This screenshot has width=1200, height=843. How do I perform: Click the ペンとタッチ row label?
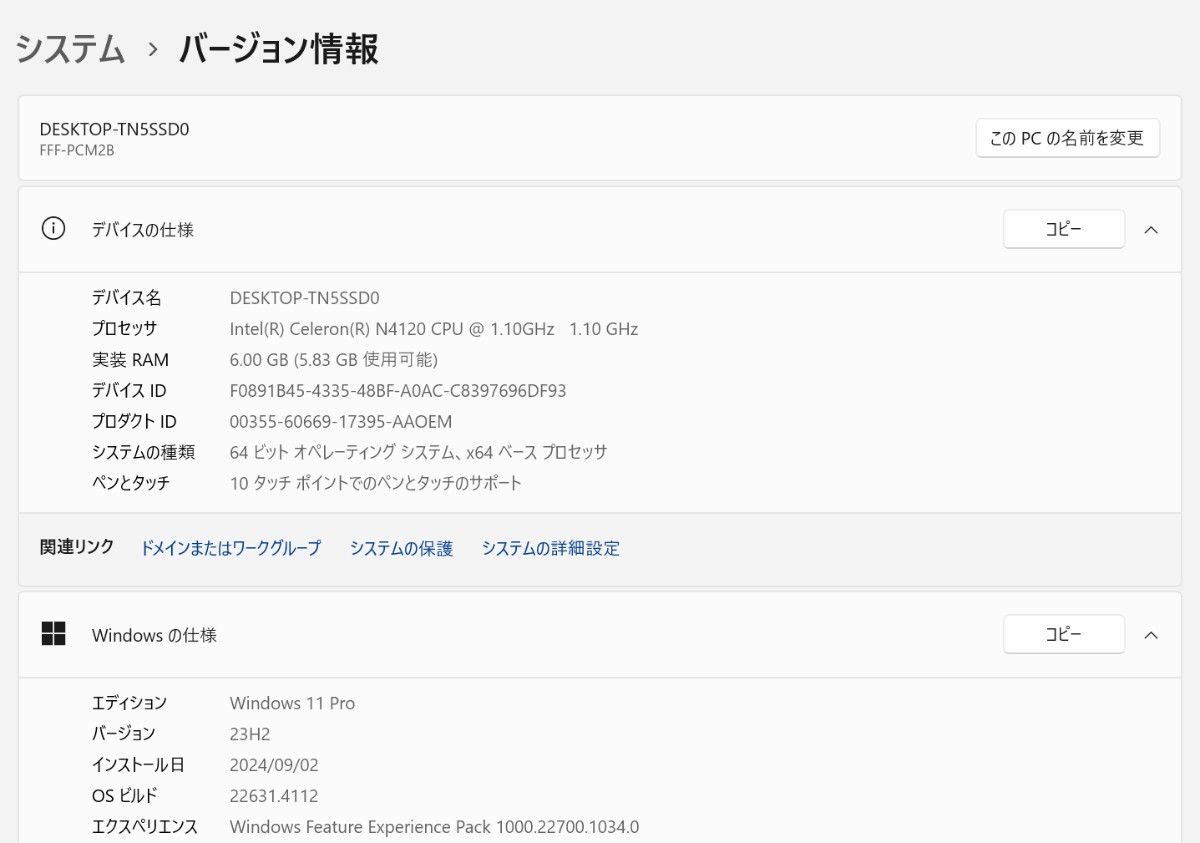click(131, 484)
